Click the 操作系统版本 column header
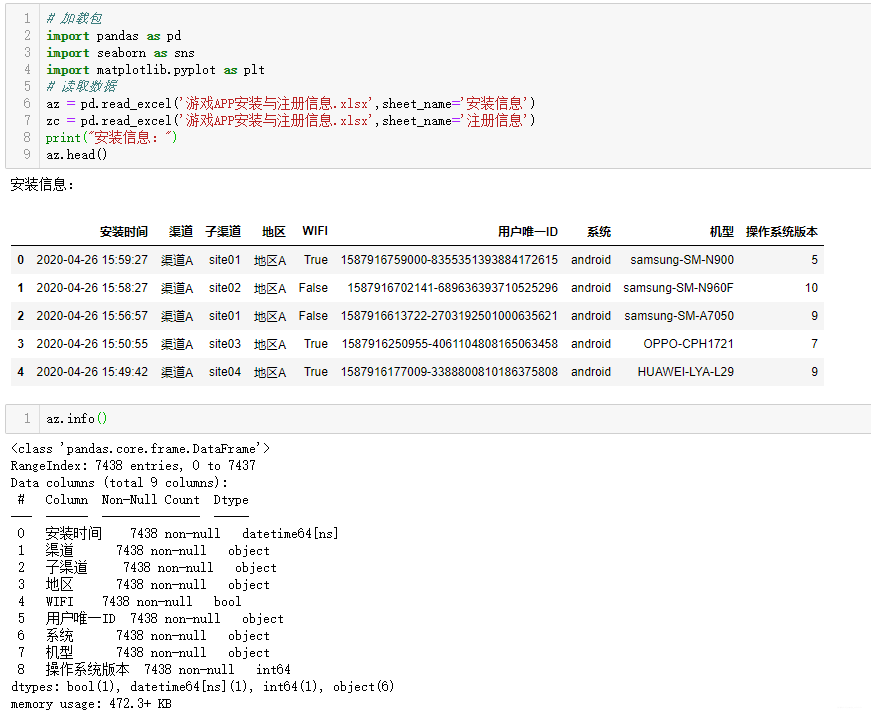The image size is (871, 718). [782, 232]
